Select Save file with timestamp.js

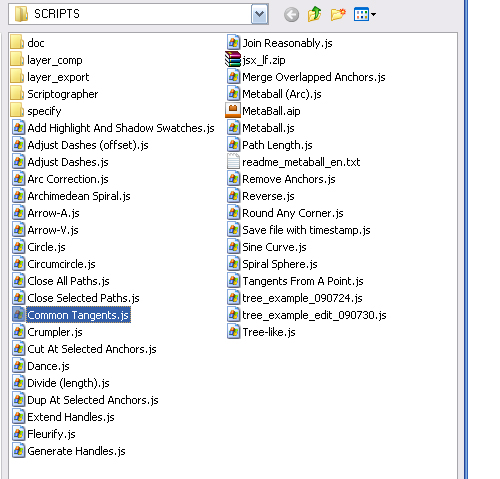299,230
